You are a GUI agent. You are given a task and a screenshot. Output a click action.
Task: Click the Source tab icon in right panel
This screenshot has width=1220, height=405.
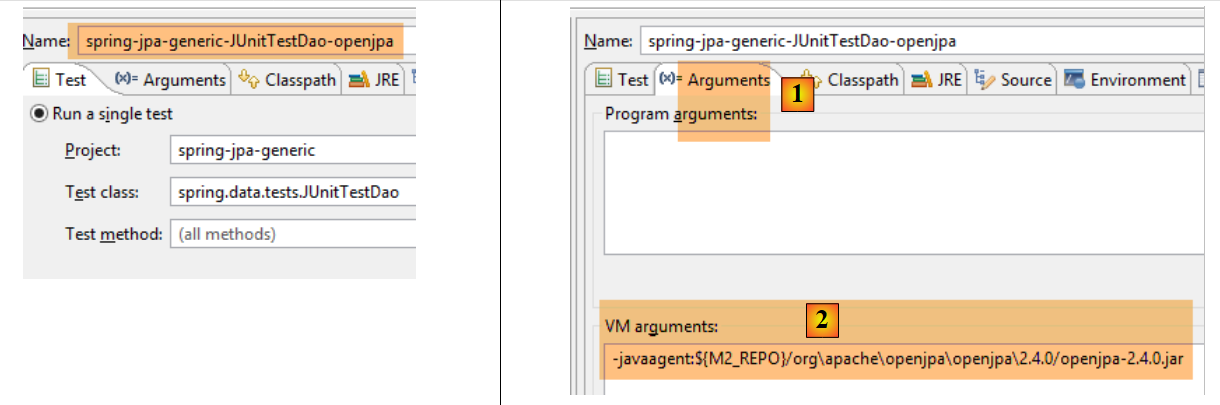coord(982,80)
